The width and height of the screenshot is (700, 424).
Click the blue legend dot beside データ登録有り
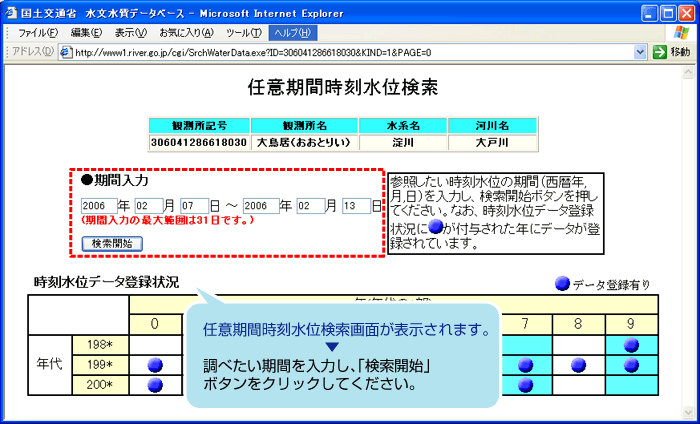562,284
